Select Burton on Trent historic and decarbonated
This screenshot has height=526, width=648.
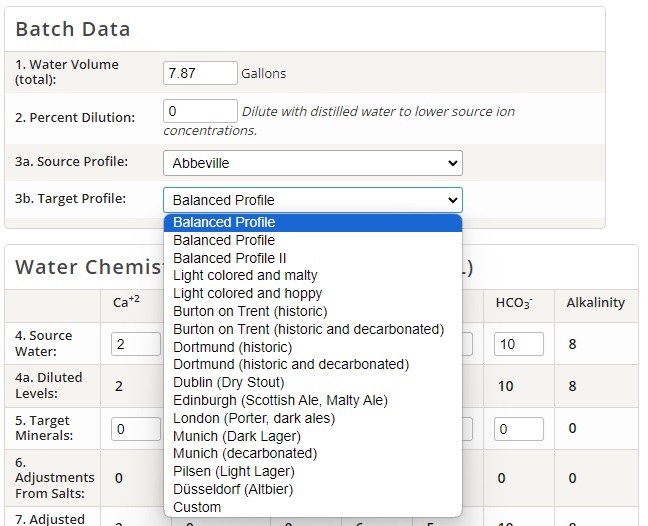[x=308, y=329]
